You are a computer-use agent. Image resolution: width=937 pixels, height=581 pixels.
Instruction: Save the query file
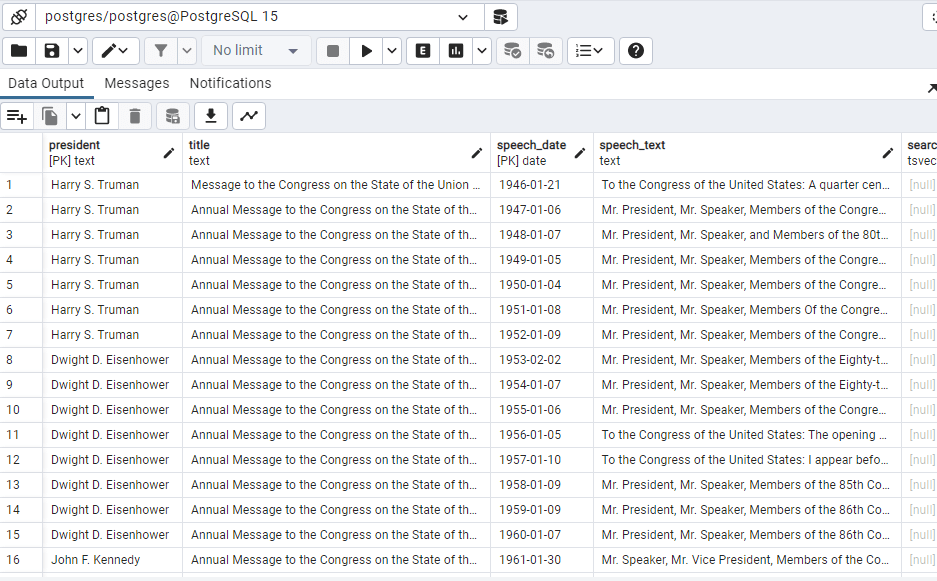tap(52, 51)
